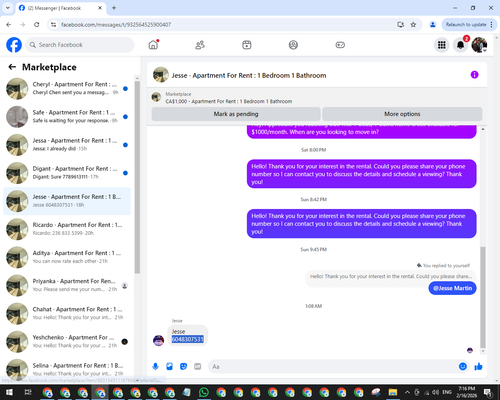
Task: Choose a sticker icon in composer
Action: [x=183, y=367]
